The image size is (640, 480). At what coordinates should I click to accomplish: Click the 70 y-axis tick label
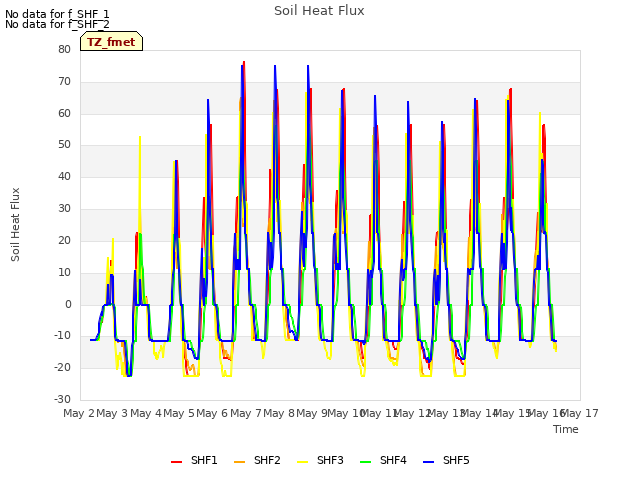point(64,82)
